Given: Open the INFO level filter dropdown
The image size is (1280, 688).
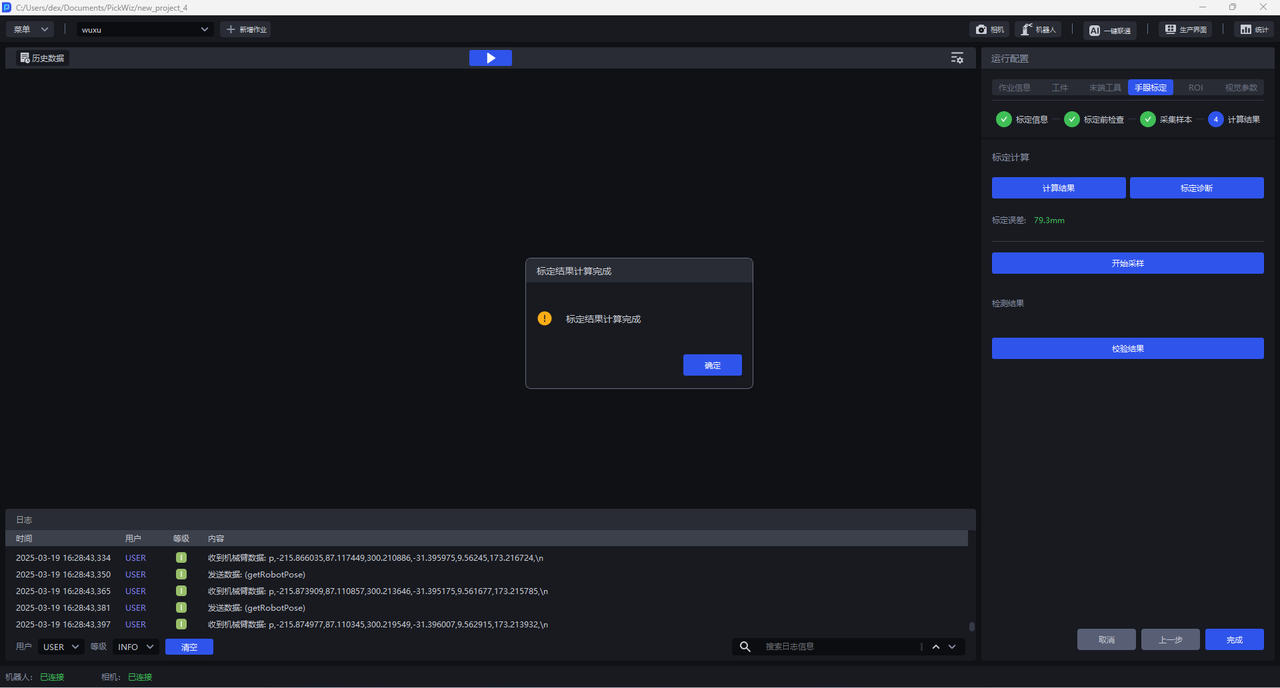Looking at the screenshot, I should [135, 647].
